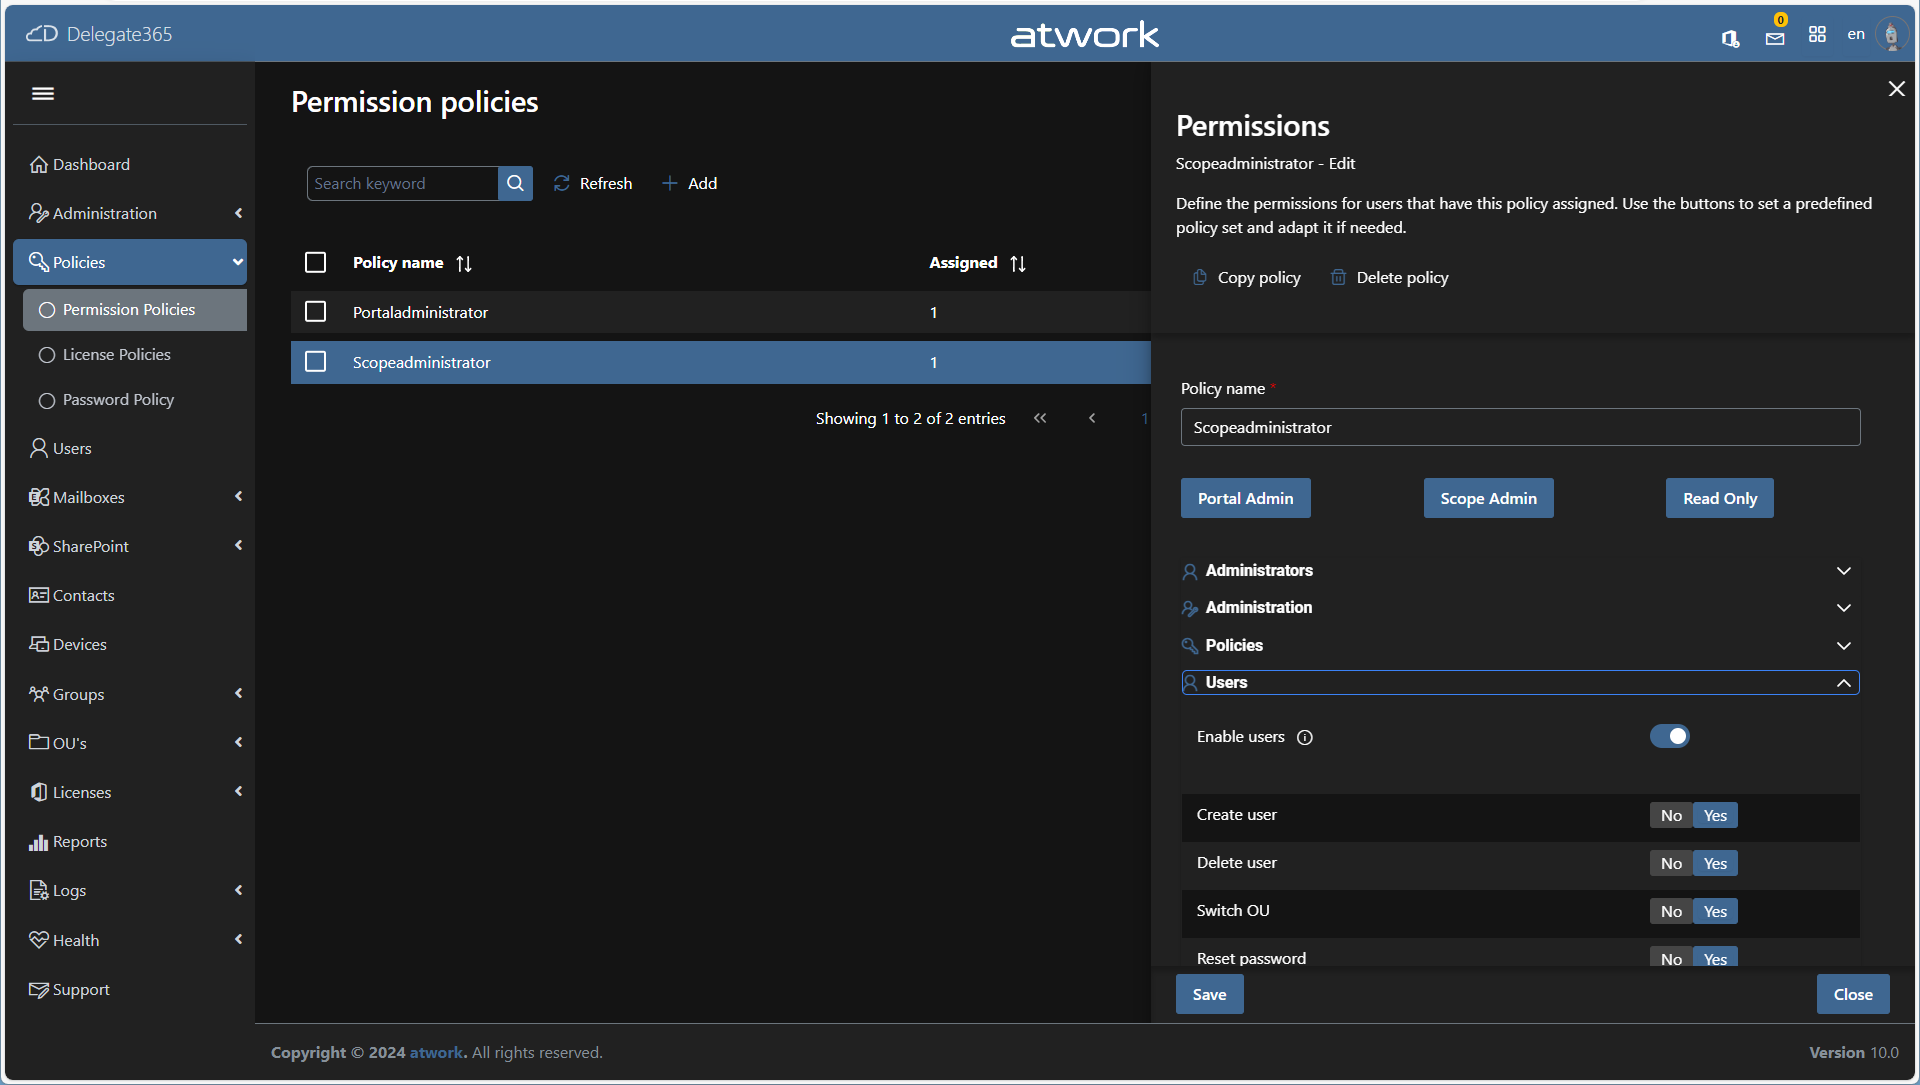Toggle the hamburger navigation menu
This screenshot has height=1085, width=1920.
point(43,93)
